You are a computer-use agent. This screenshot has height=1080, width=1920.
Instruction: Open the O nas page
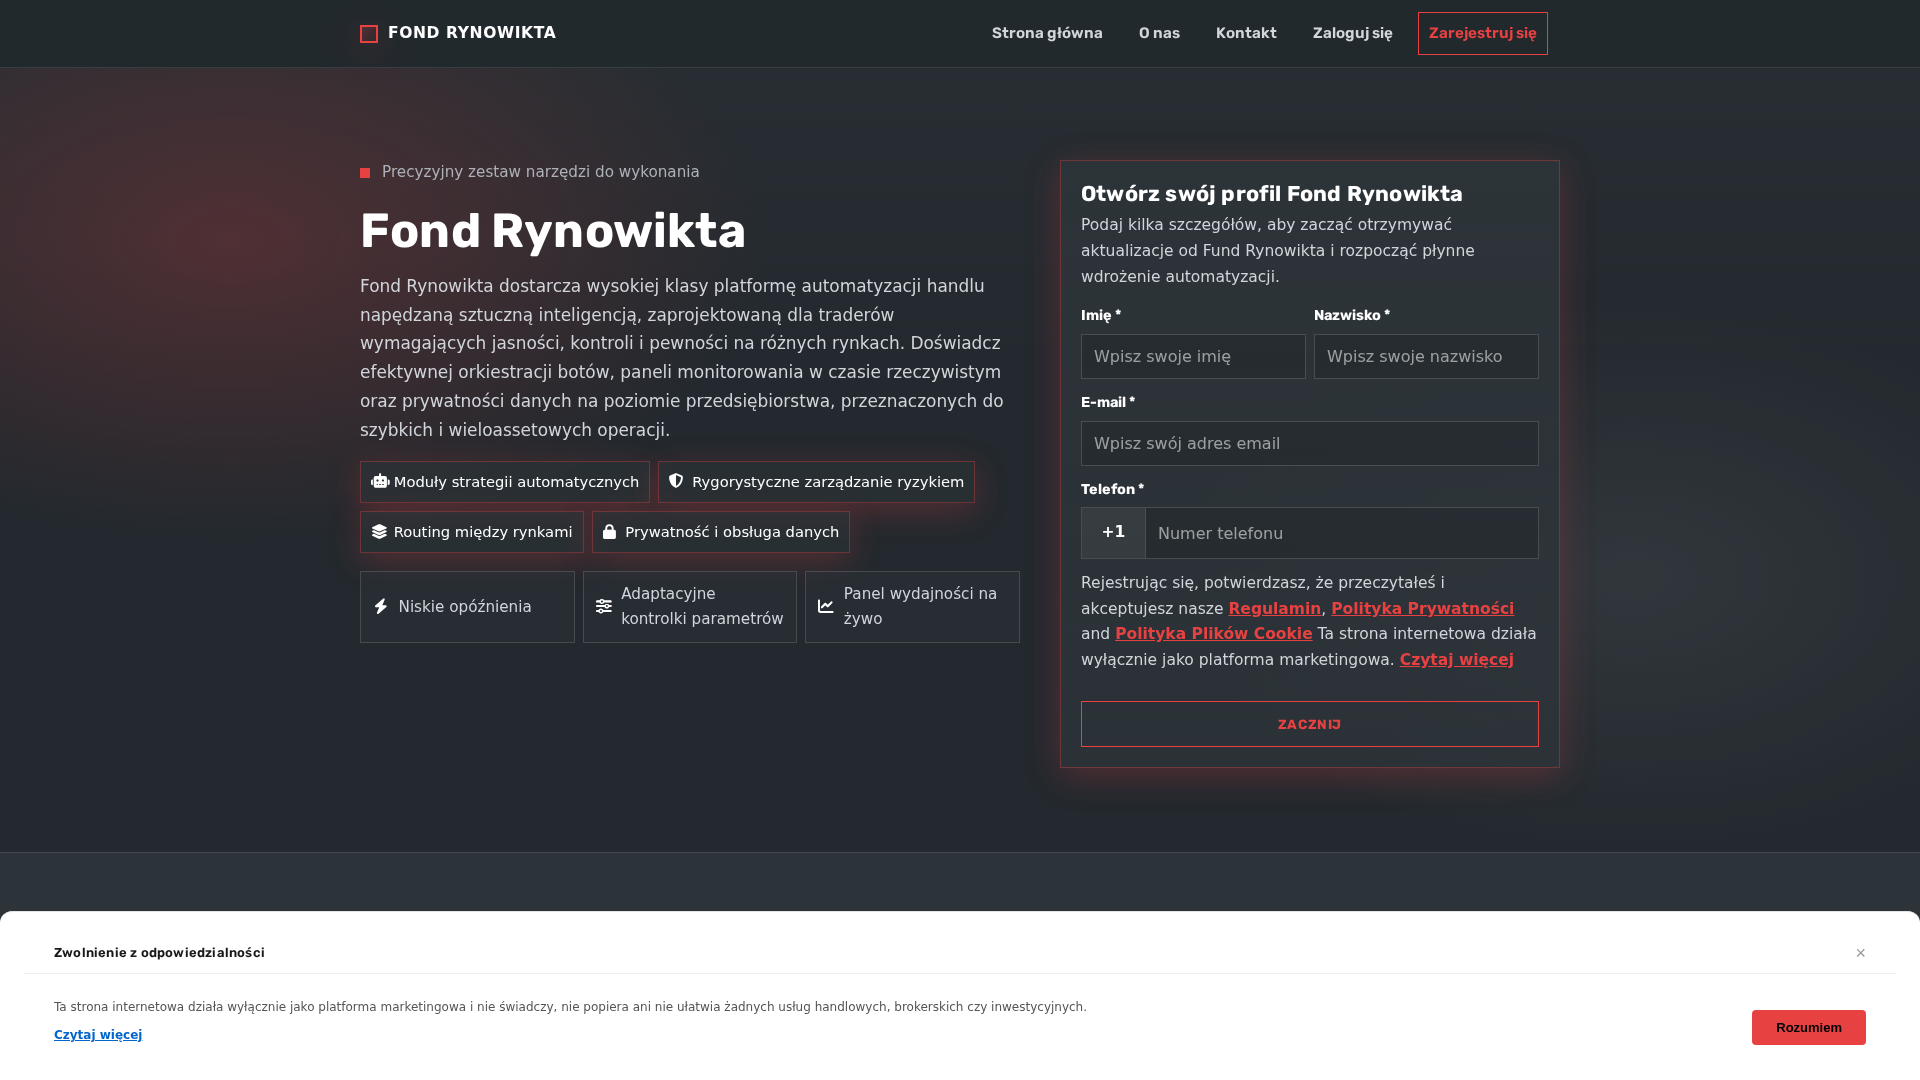1159,33
